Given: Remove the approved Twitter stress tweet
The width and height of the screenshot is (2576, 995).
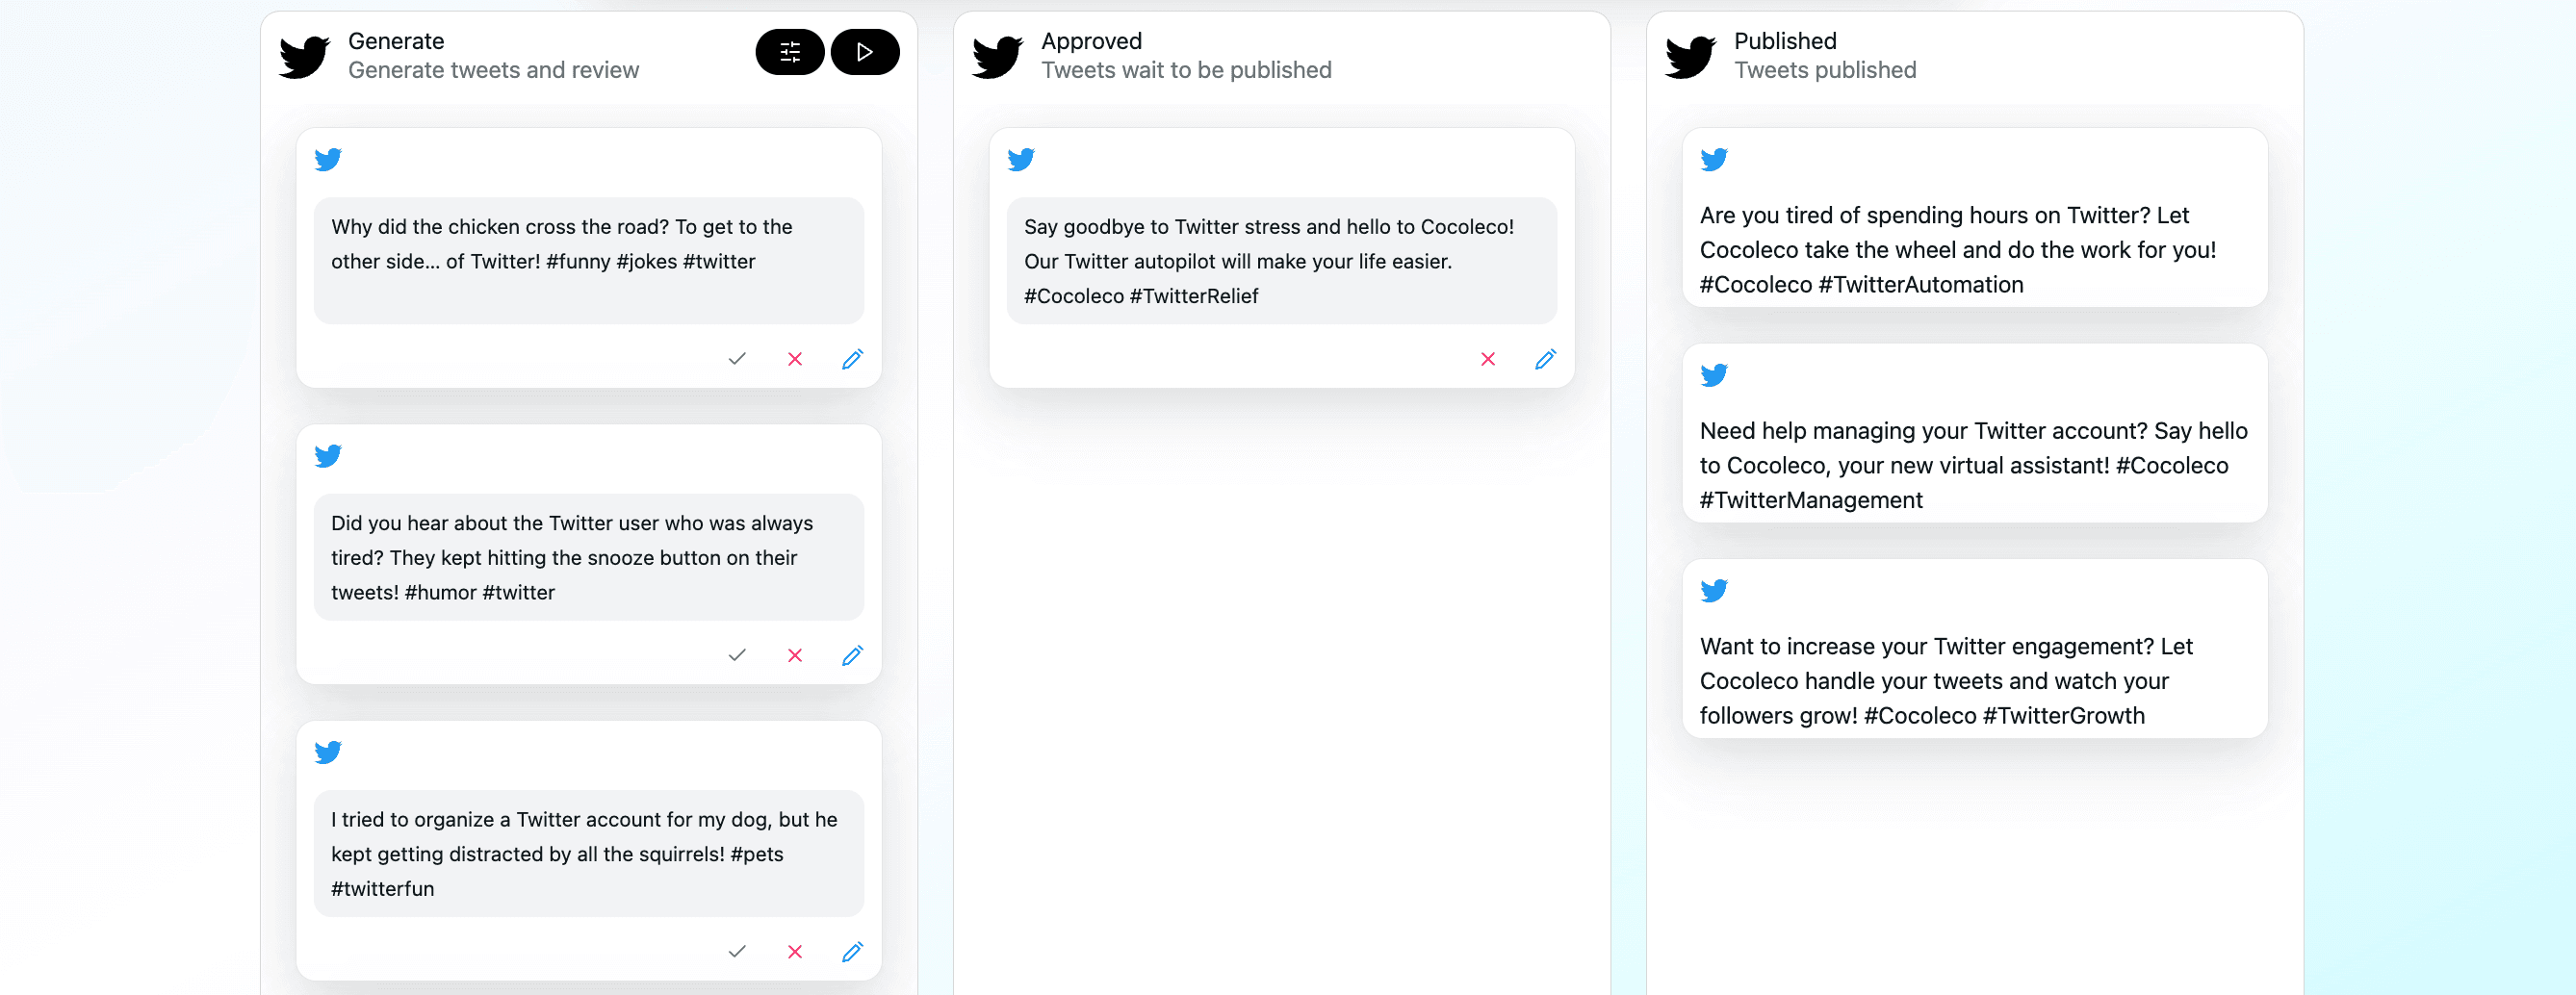Looking at the screenshot, I should tap(1488, 359).
